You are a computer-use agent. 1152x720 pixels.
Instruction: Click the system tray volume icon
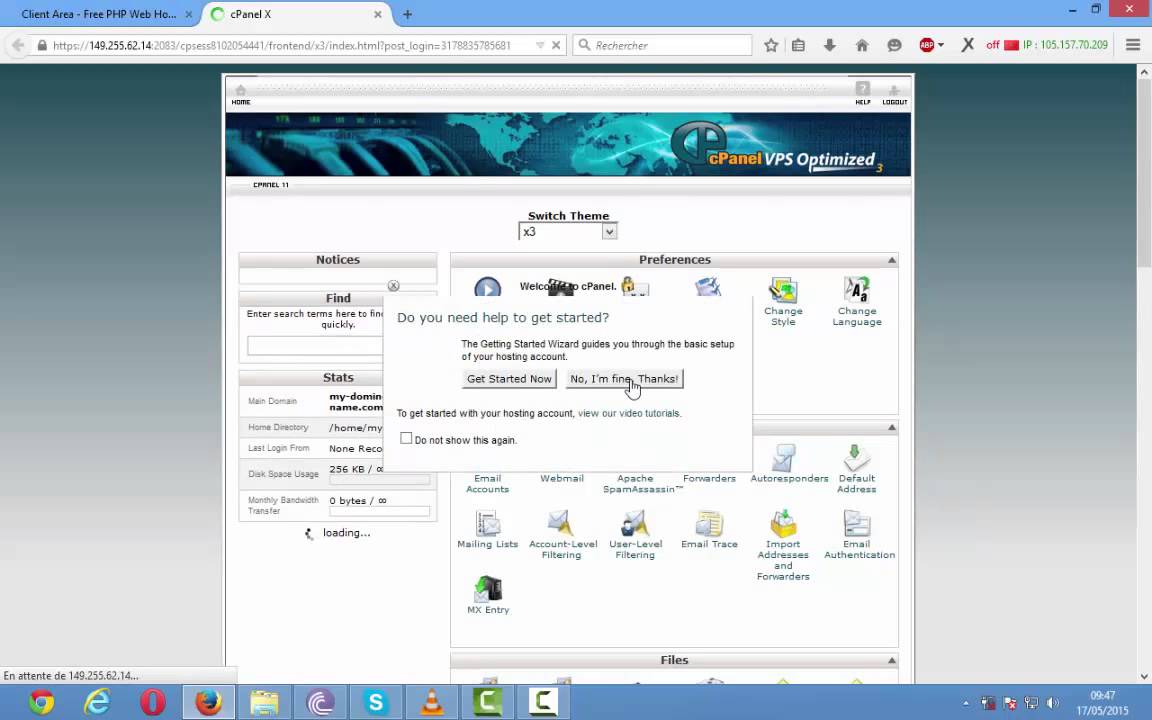[1053, 703]
